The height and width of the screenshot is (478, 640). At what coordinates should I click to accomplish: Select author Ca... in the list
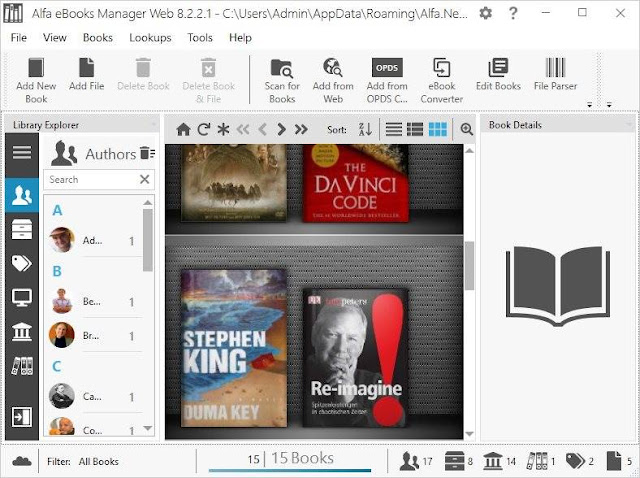click(x=94, y=396)
